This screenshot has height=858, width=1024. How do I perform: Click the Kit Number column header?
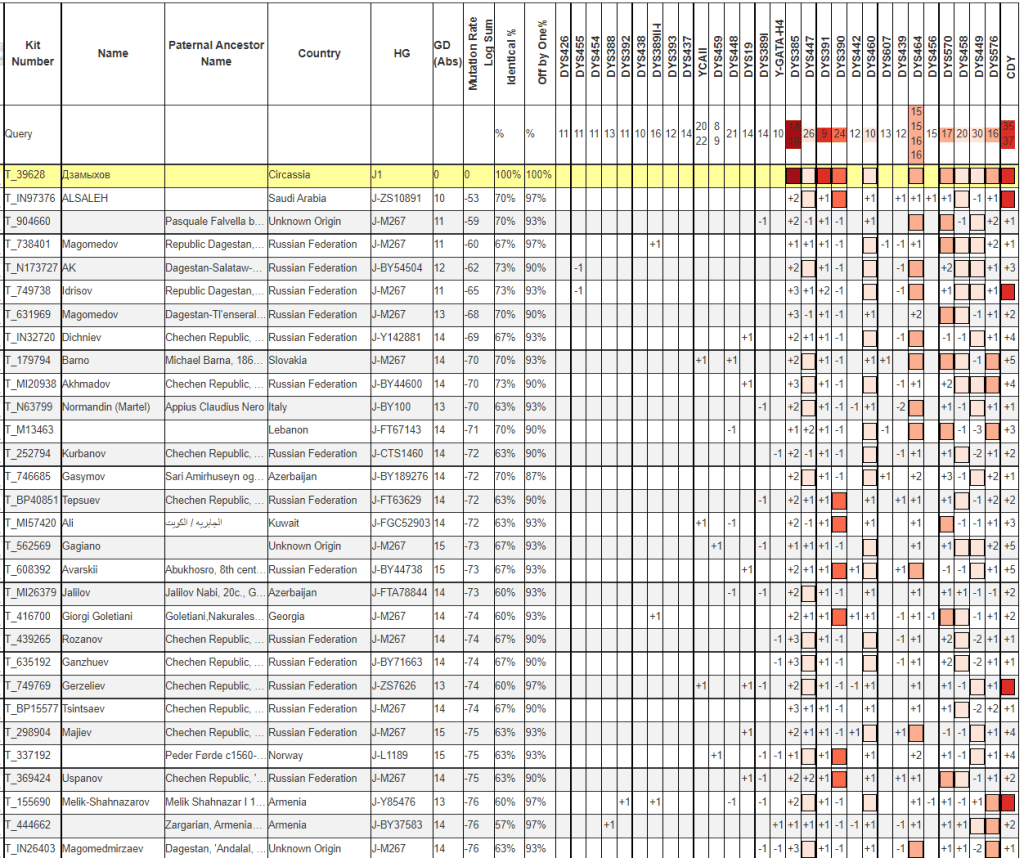coord(31,53)
